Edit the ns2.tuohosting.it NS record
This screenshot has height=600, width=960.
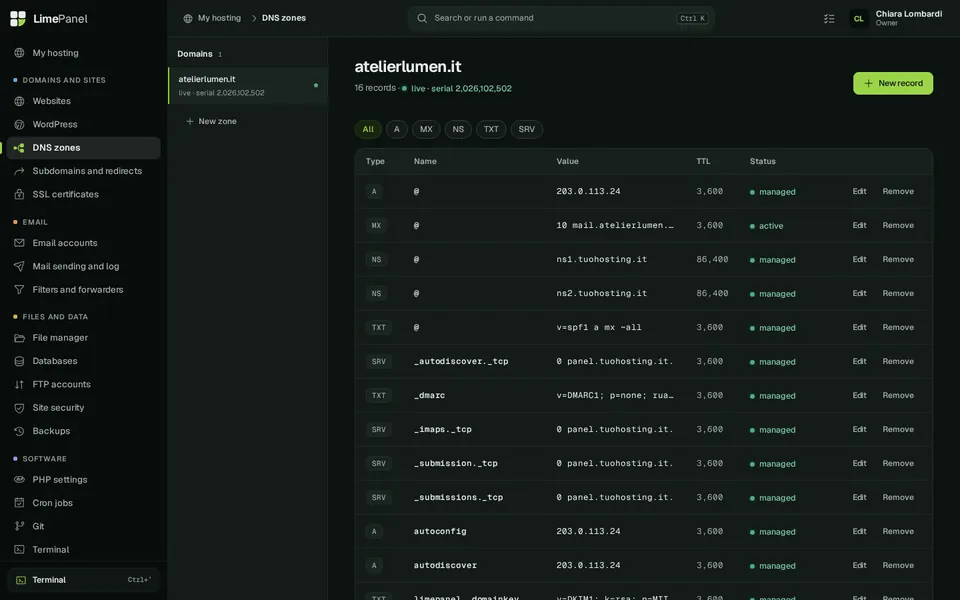click(x=859, y=293)
